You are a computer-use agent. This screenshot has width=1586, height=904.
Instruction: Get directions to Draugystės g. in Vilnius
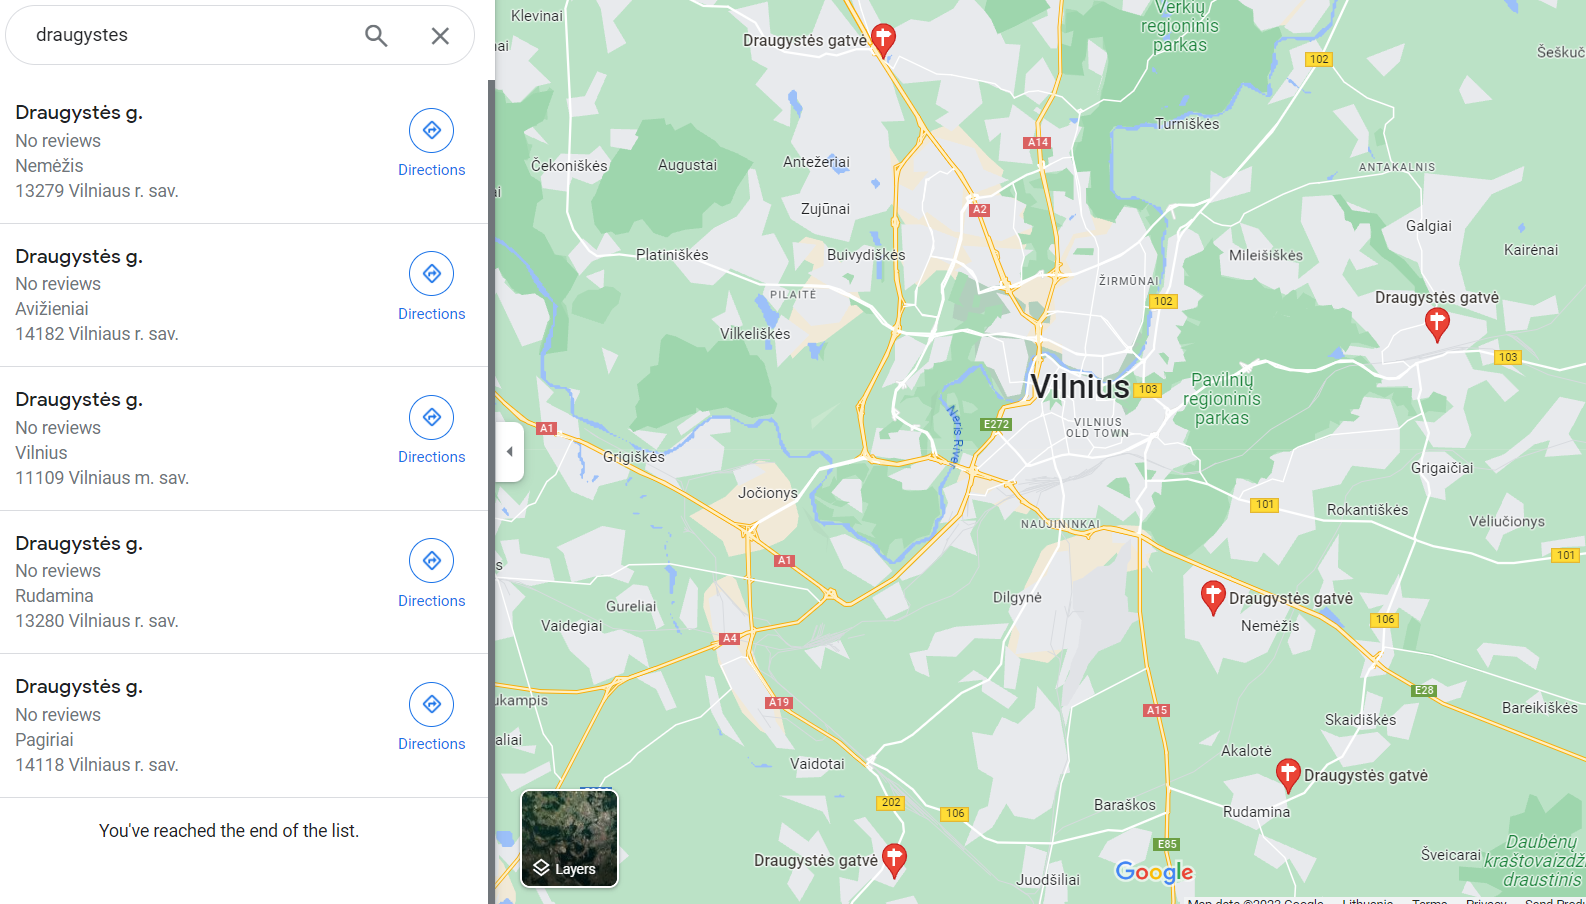pos(431,430)
